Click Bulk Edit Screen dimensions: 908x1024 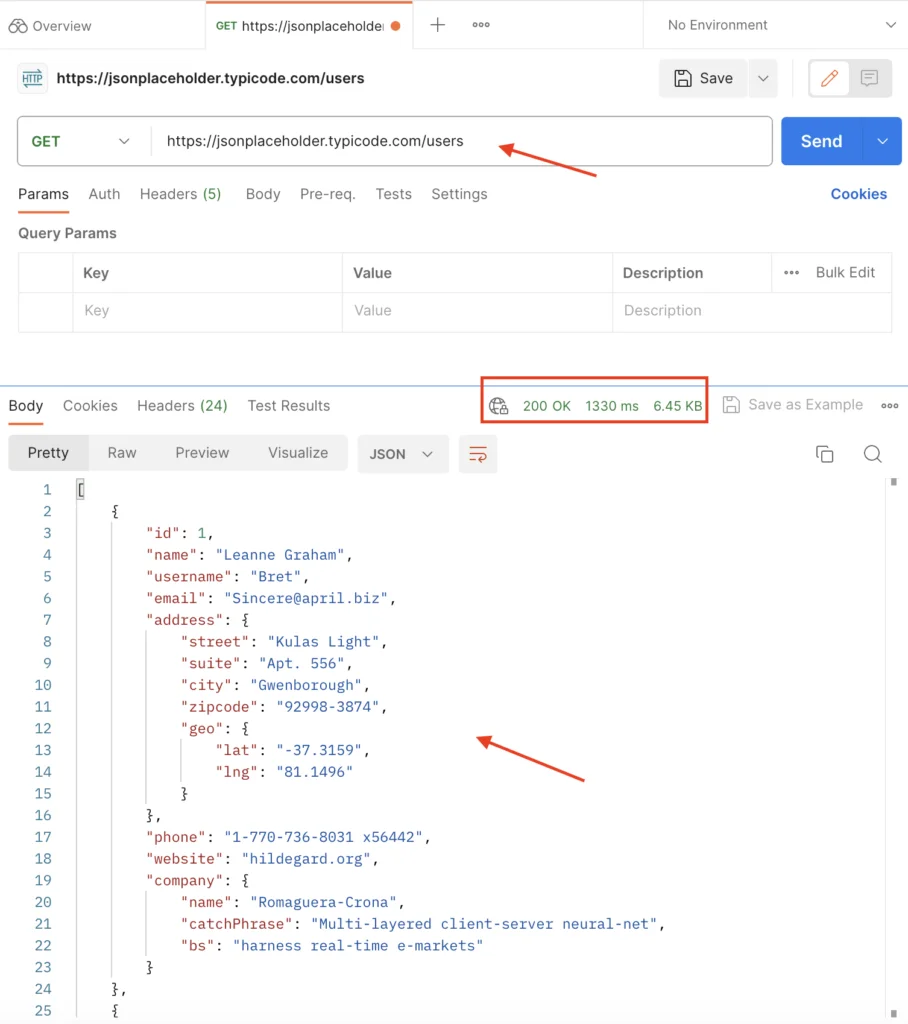845,273
